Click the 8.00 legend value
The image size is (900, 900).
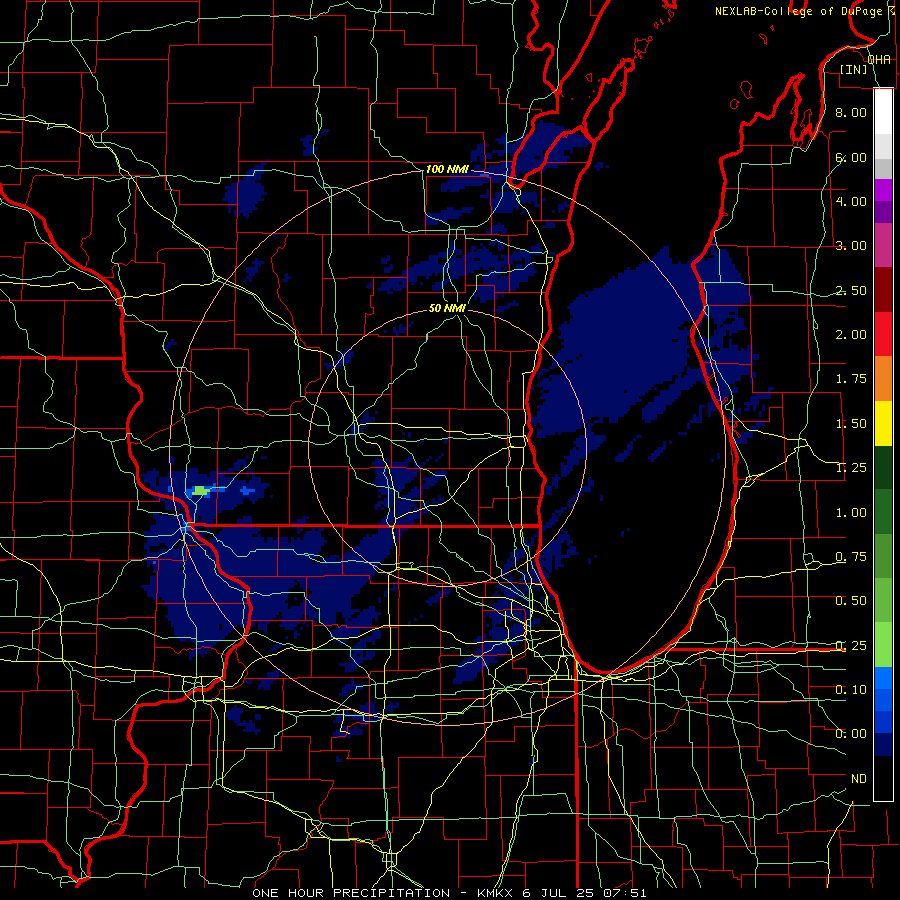851,112
